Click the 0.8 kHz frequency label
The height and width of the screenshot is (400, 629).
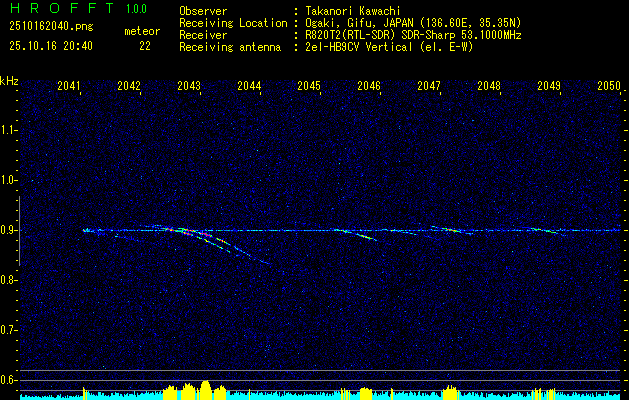(8, 280)
